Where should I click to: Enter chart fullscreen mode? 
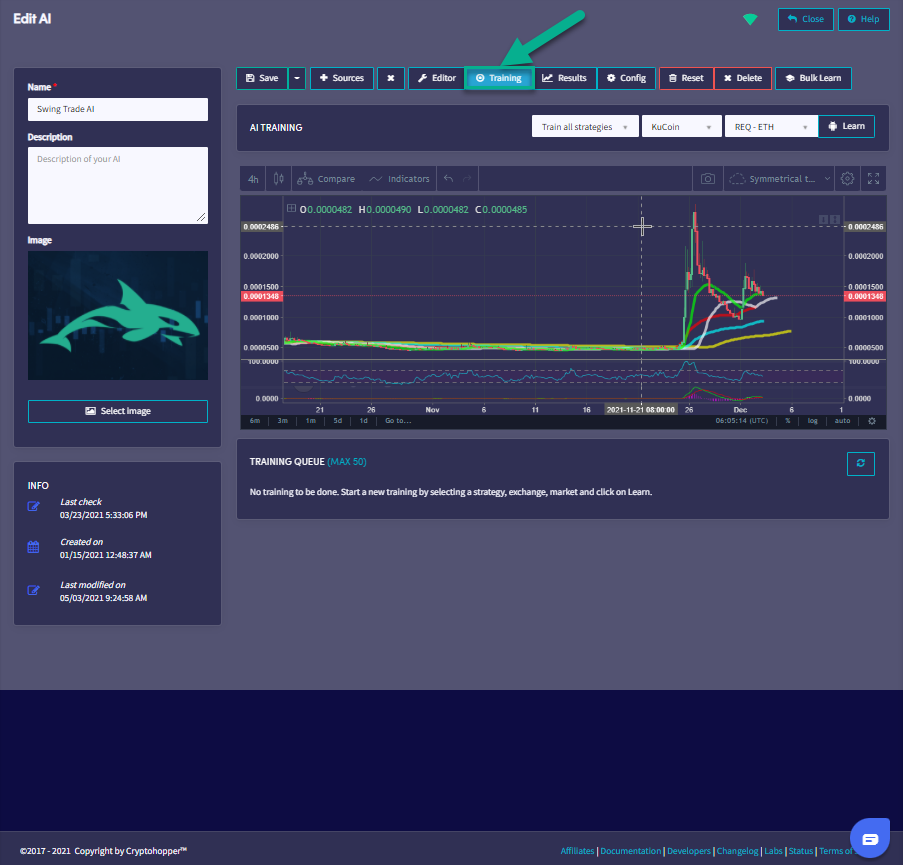pos(873,179)
